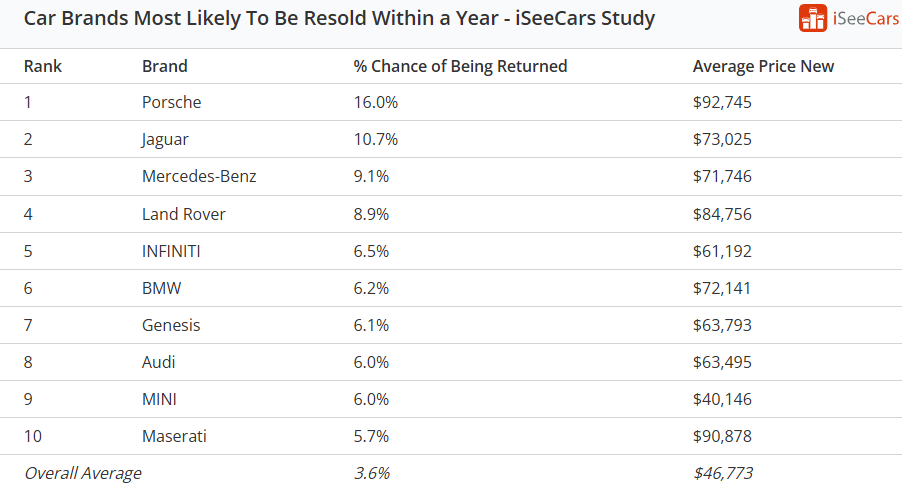The height and width of the screenshot is (489, 902).
Task: Click the Maserati brand entry
Action: coord(174,436)
